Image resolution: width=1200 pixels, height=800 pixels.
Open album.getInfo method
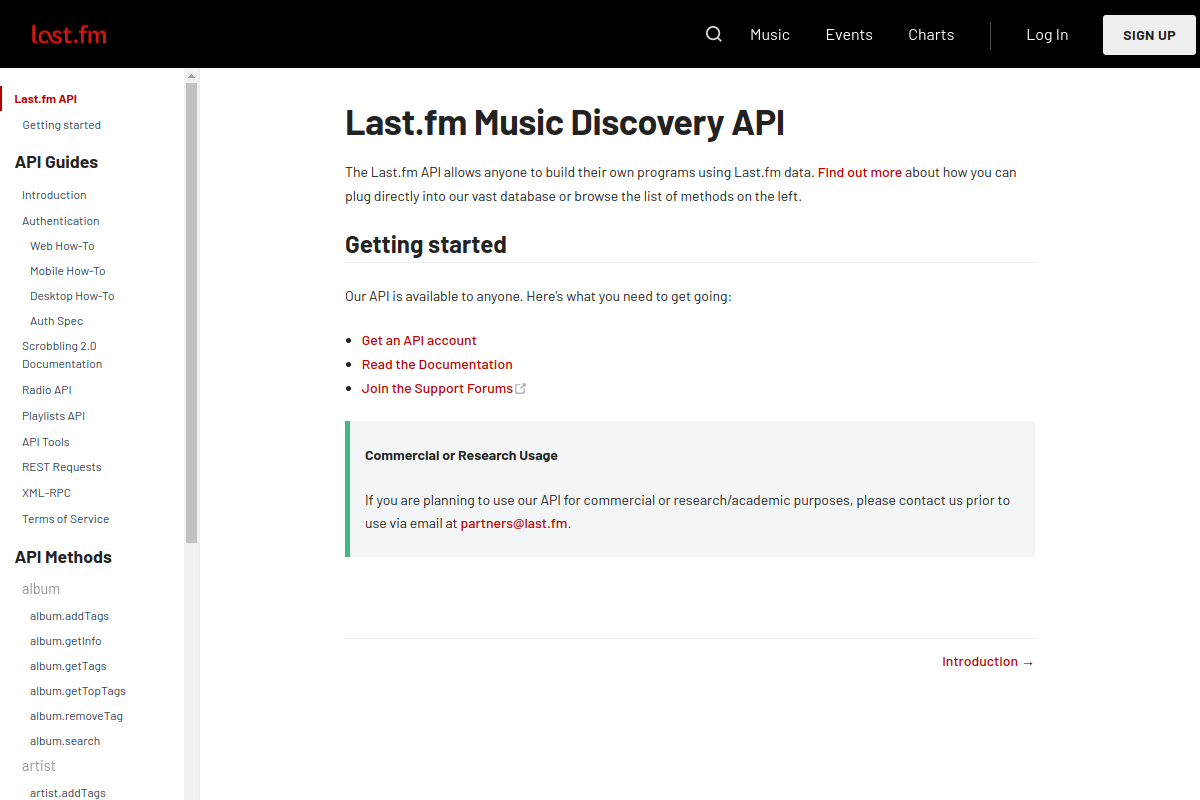[x=65, y=641]
